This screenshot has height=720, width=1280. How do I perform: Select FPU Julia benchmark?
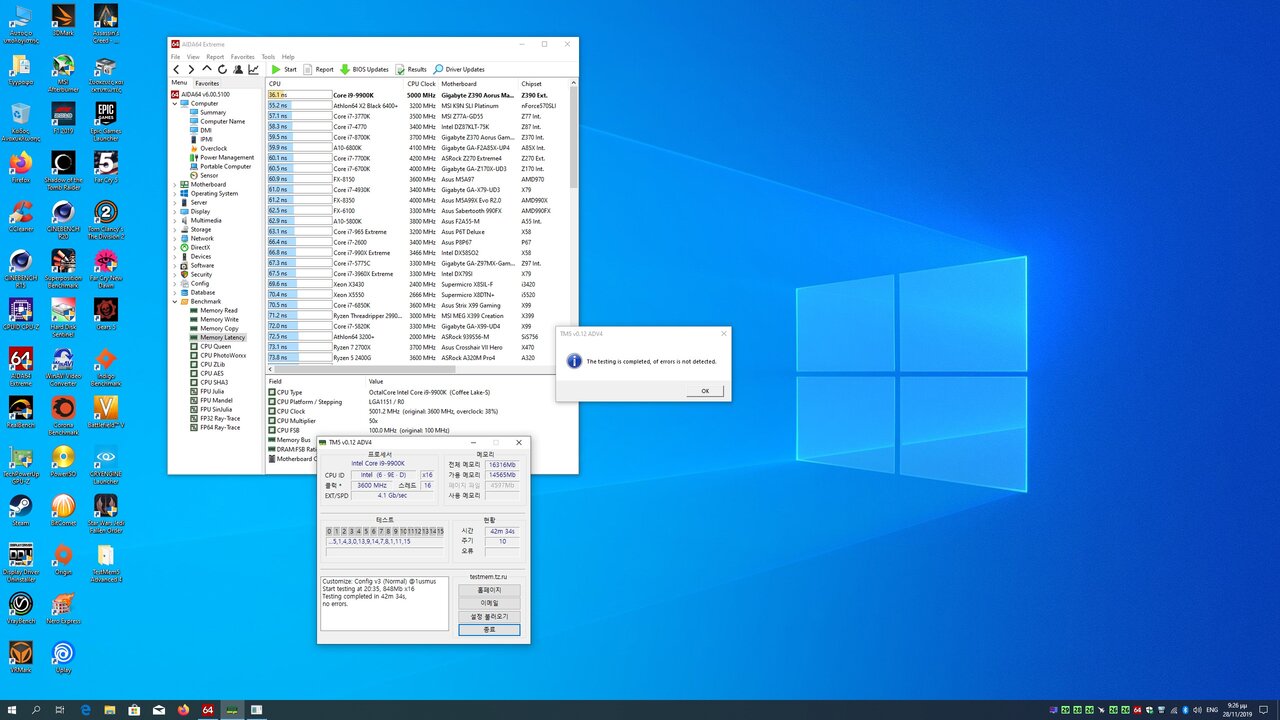[x=206, y=391]
